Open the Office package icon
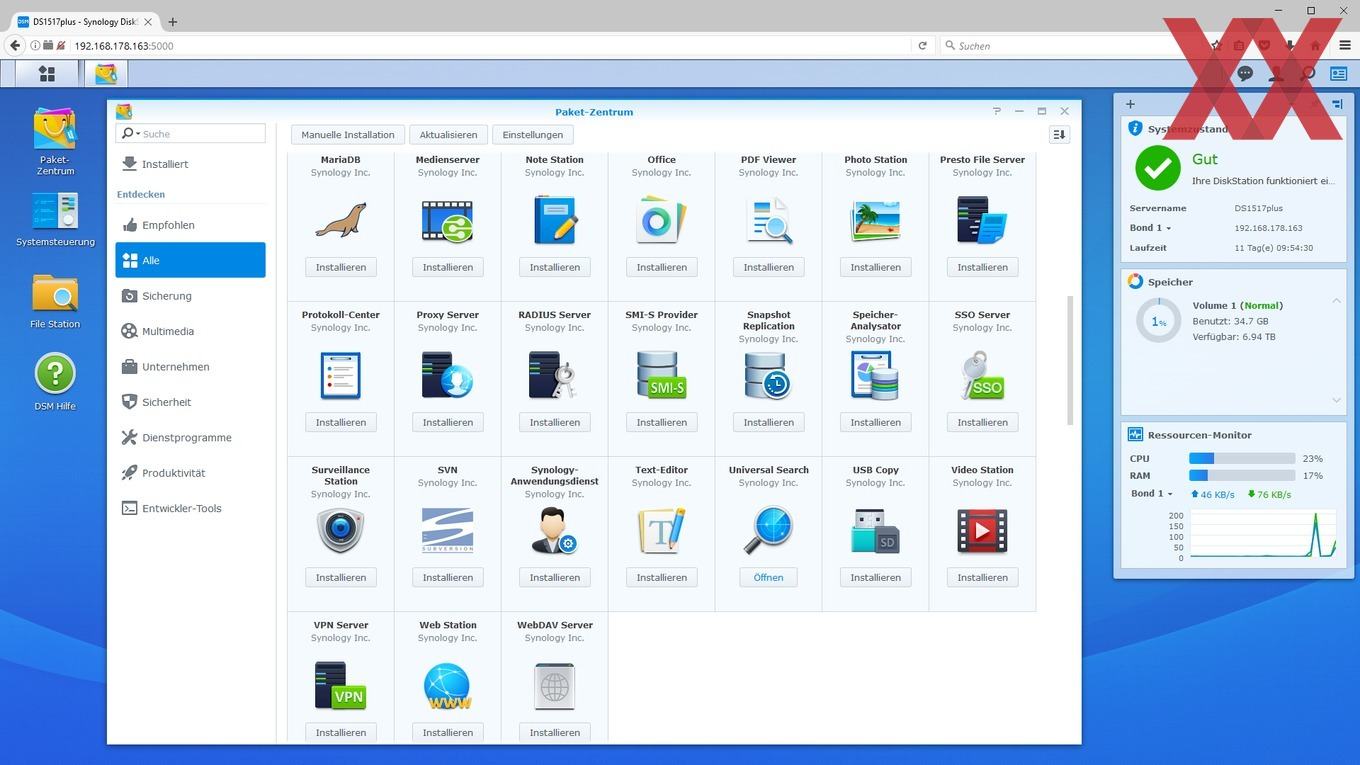1360x765 pixels. 661,220
